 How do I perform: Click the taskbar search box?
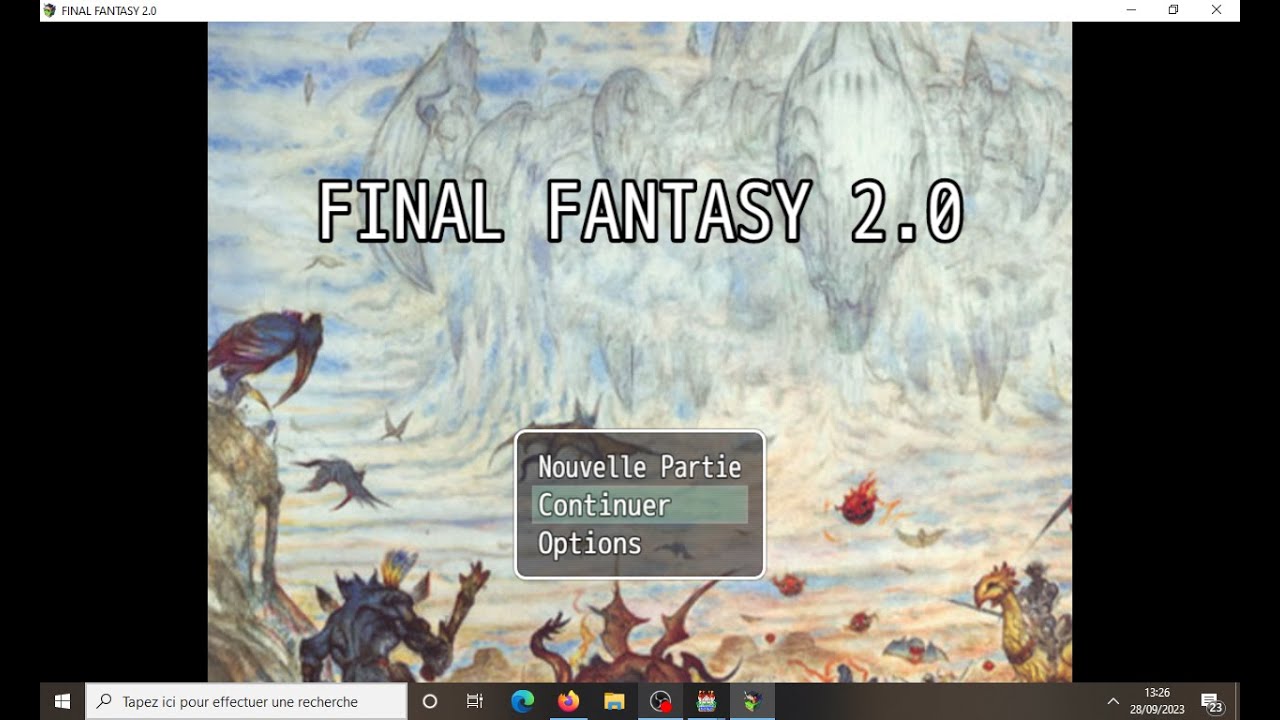coord(247,702)
